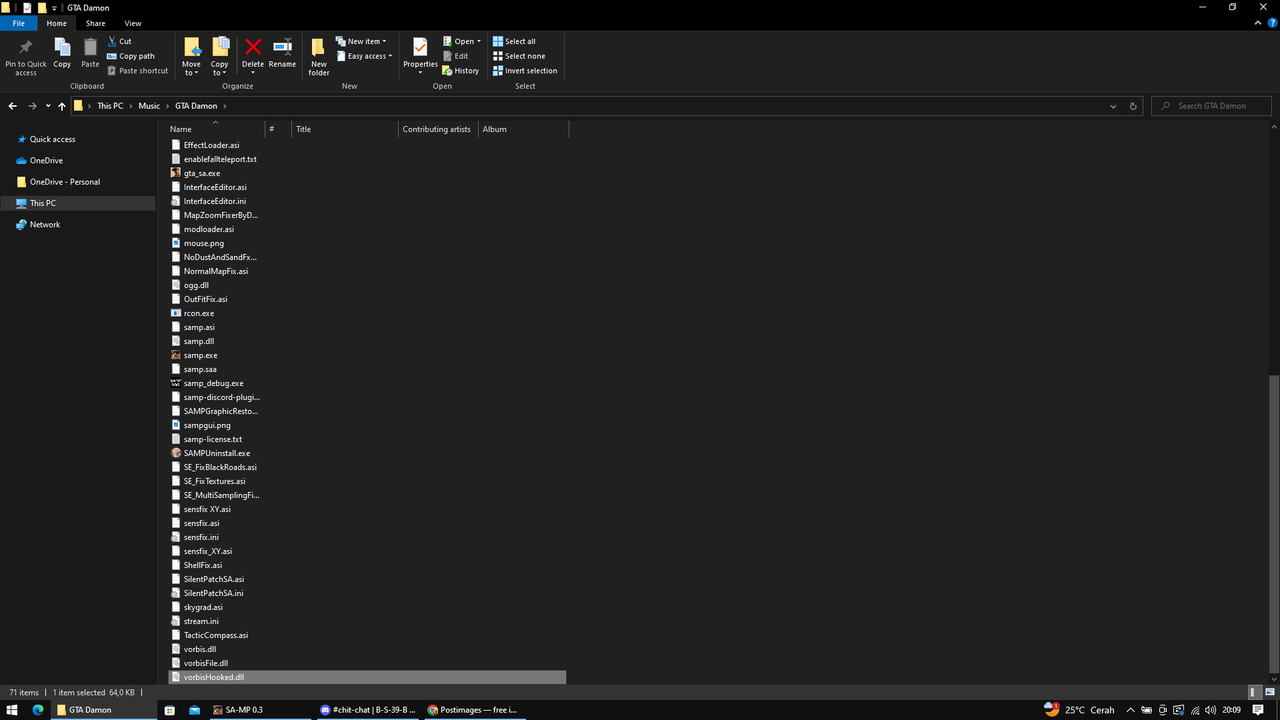Sort by the Name column header
This screenshot has height=720, width=1280.
(215, 129)
